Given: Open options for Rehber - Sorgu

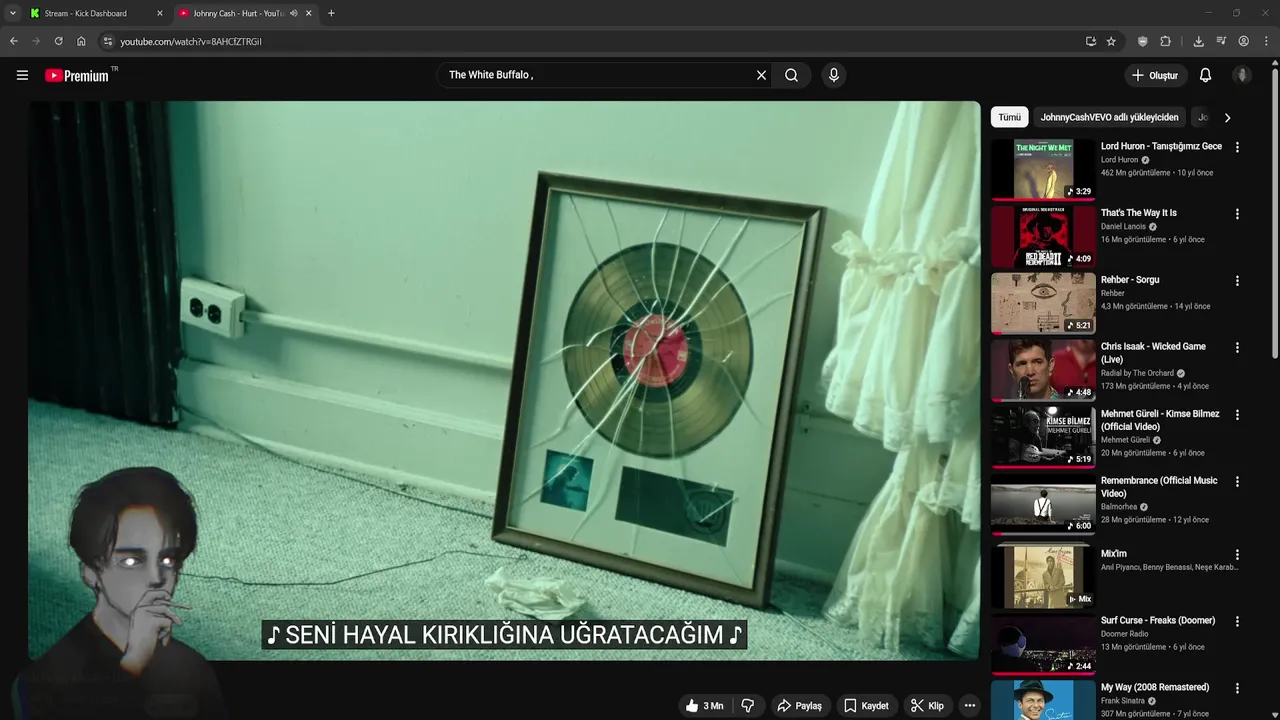Looking at the screenshot, I should (x=1237, y=281).
